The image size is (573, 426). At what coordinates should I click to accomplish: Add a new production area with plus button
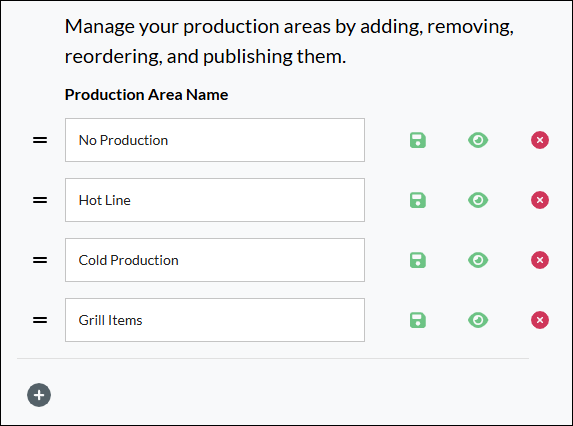[x=39, y=395]
